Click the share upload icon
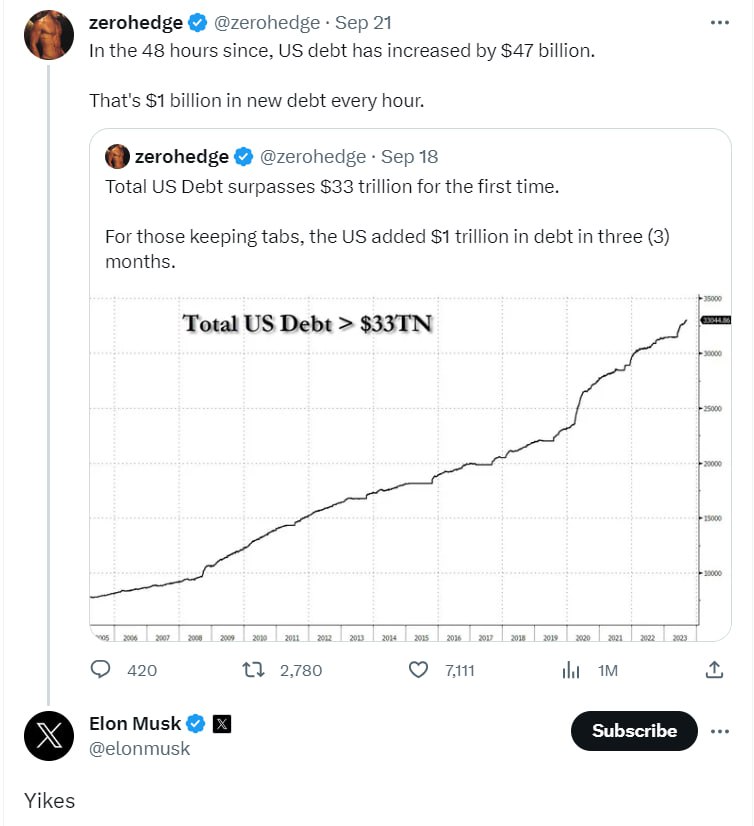This screenshot has width=754, height=826. click(714, 670)
